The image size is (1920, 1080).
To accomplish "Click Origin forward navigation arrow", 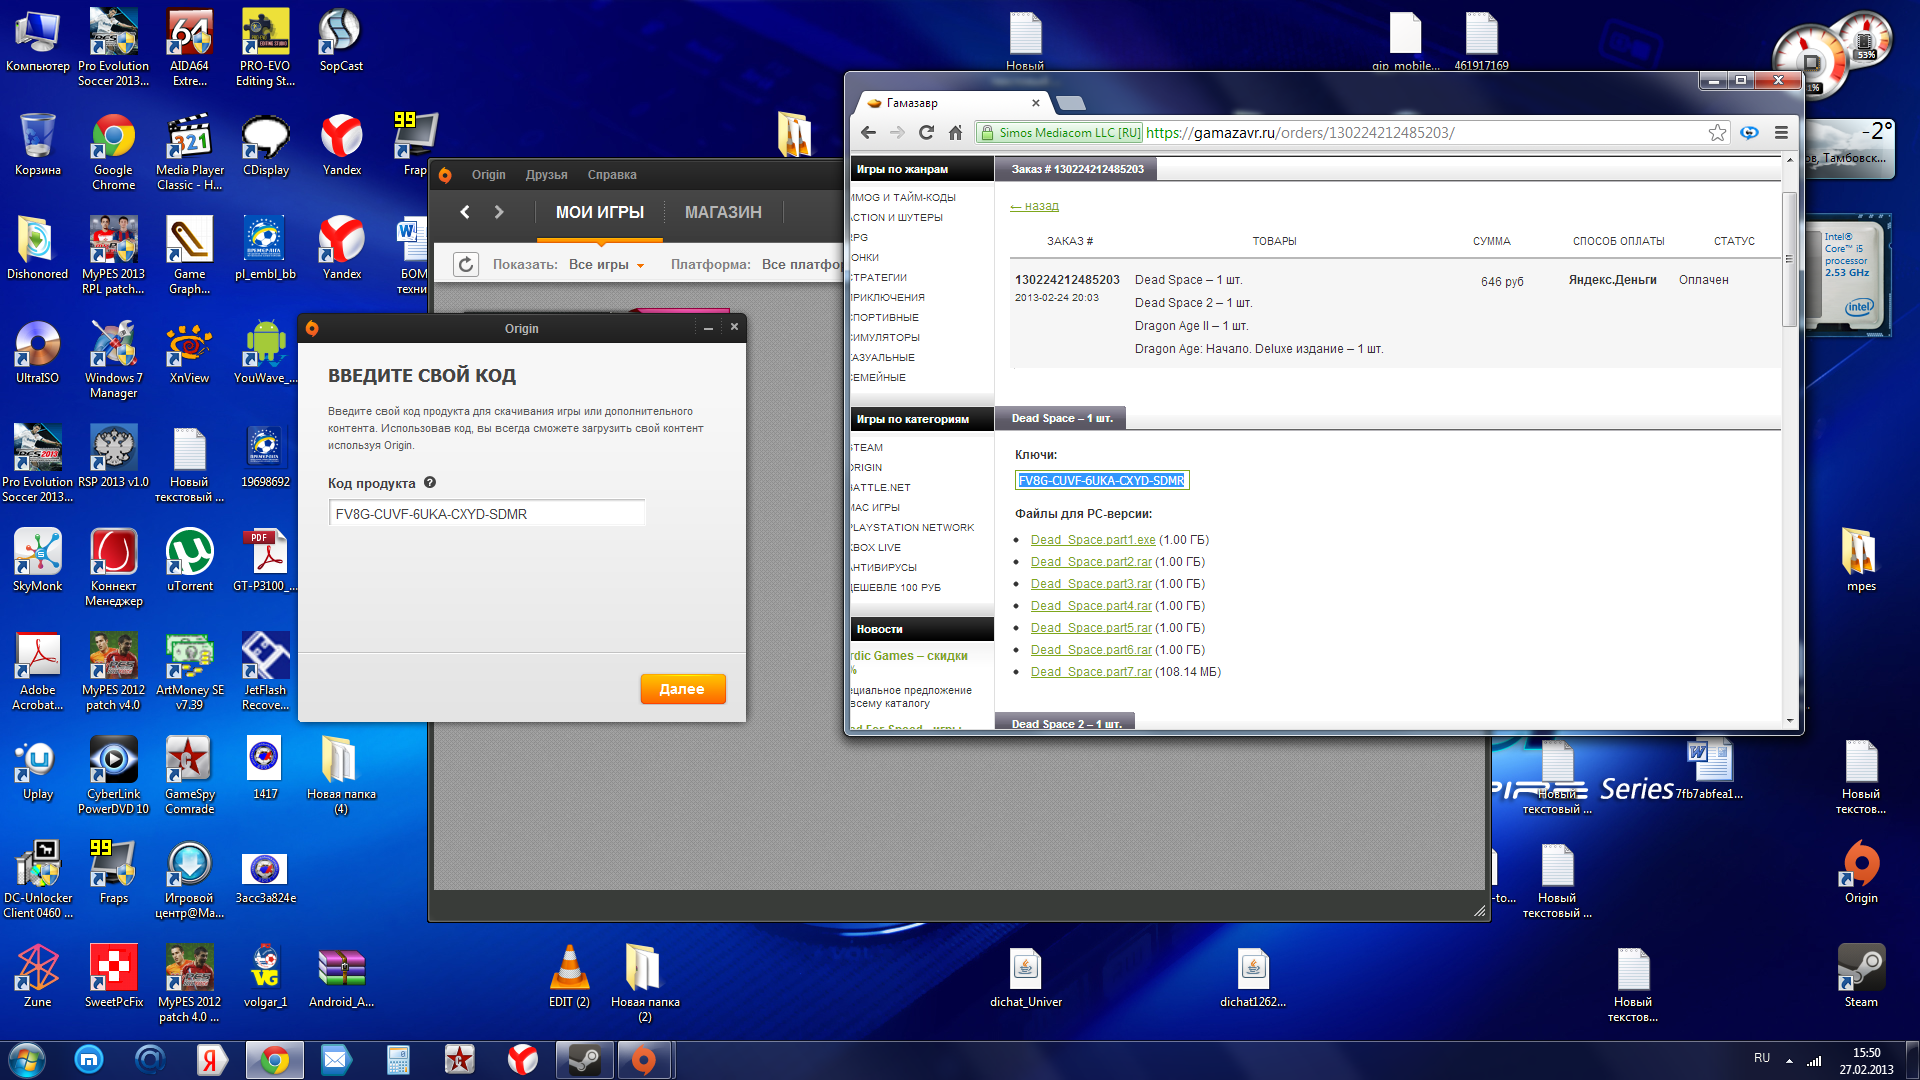I will tap(499, 212).
